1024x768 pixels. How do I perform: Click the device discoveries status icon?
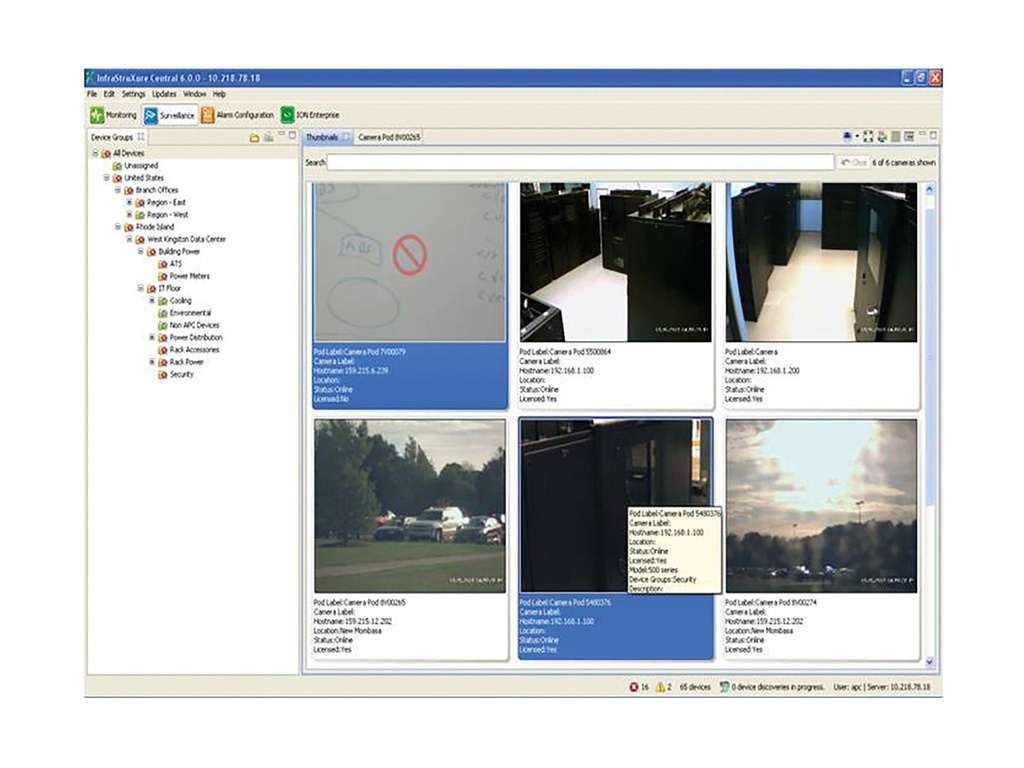(724, 687)
